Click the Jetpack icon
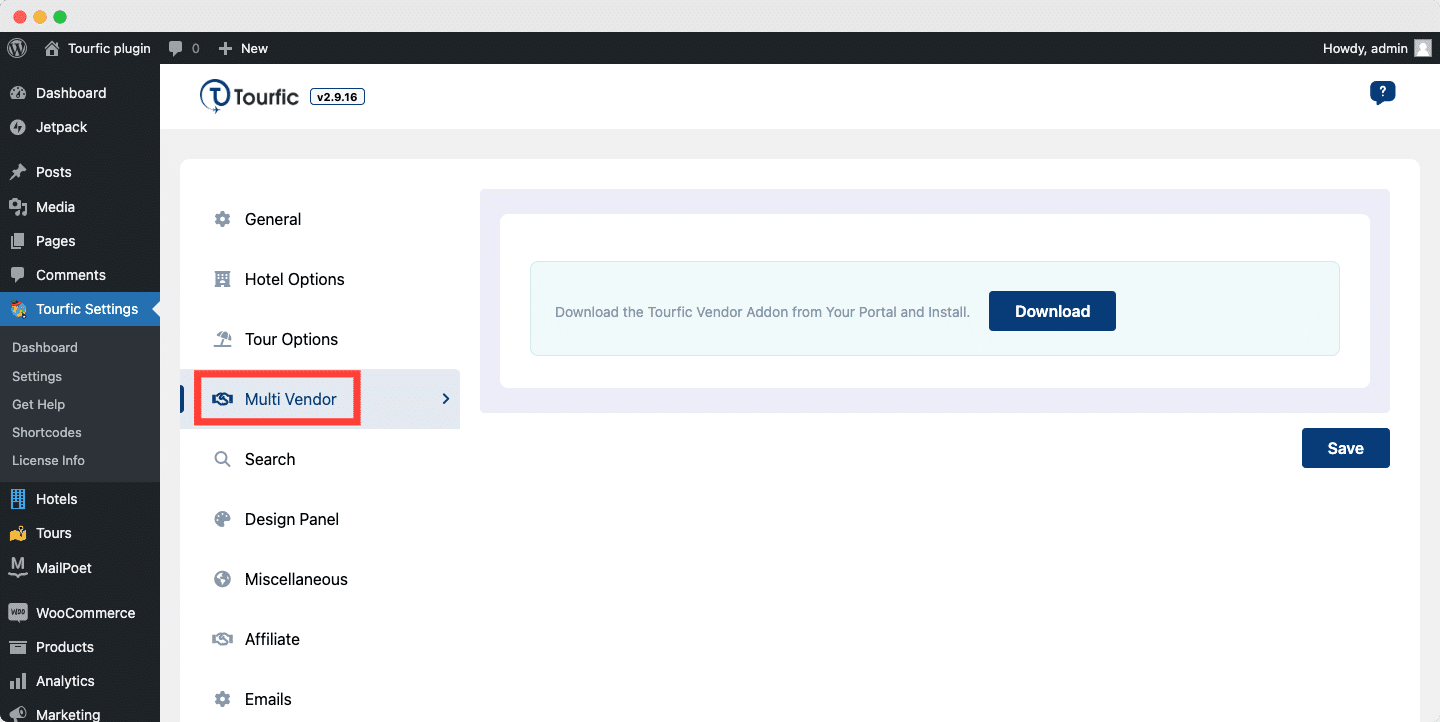The image size is (1440, 722). click(18, 127)
